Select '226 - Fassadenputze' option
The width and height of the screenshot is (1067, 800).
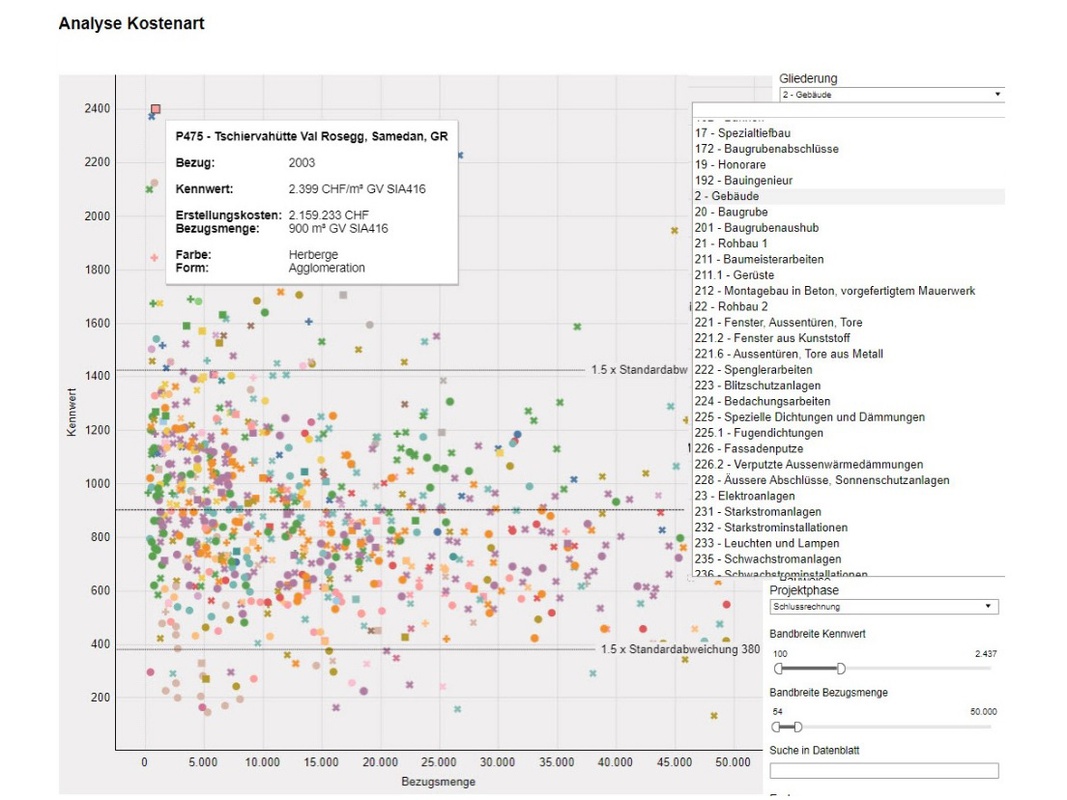(848, 448)
